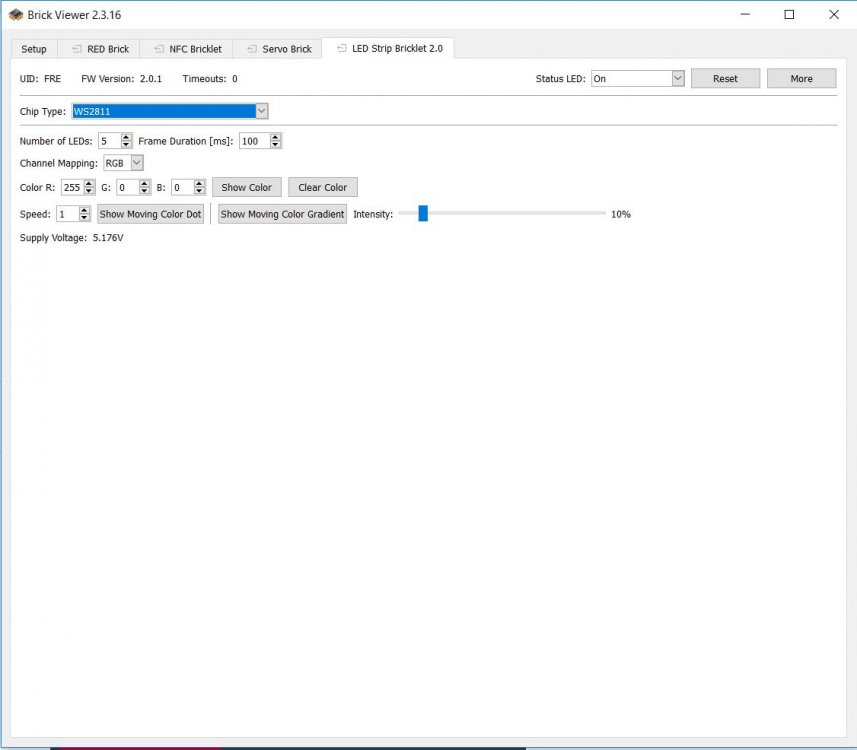This screenshot has height=750, width=857.
Task: Click the Color R input field
Action: (70, 187)
